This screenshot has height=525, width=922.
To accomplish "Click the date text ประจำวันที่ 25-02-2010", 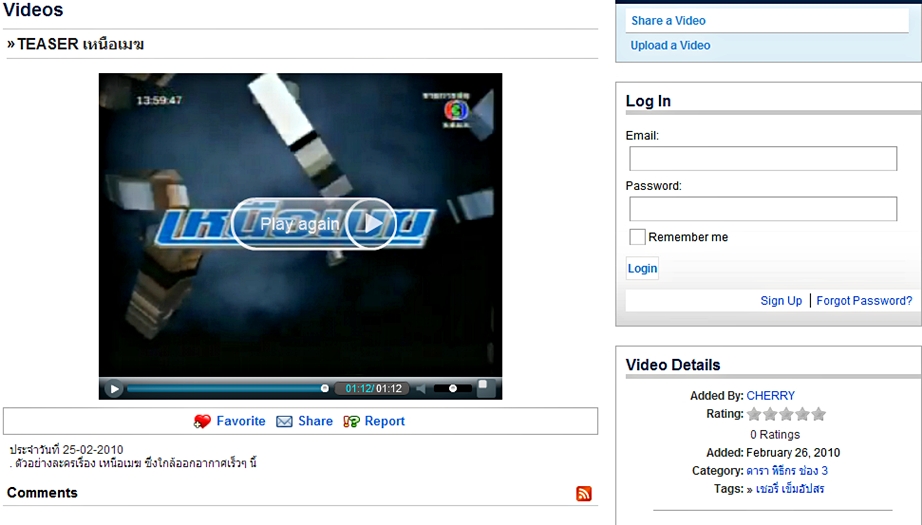I will 66,450.
